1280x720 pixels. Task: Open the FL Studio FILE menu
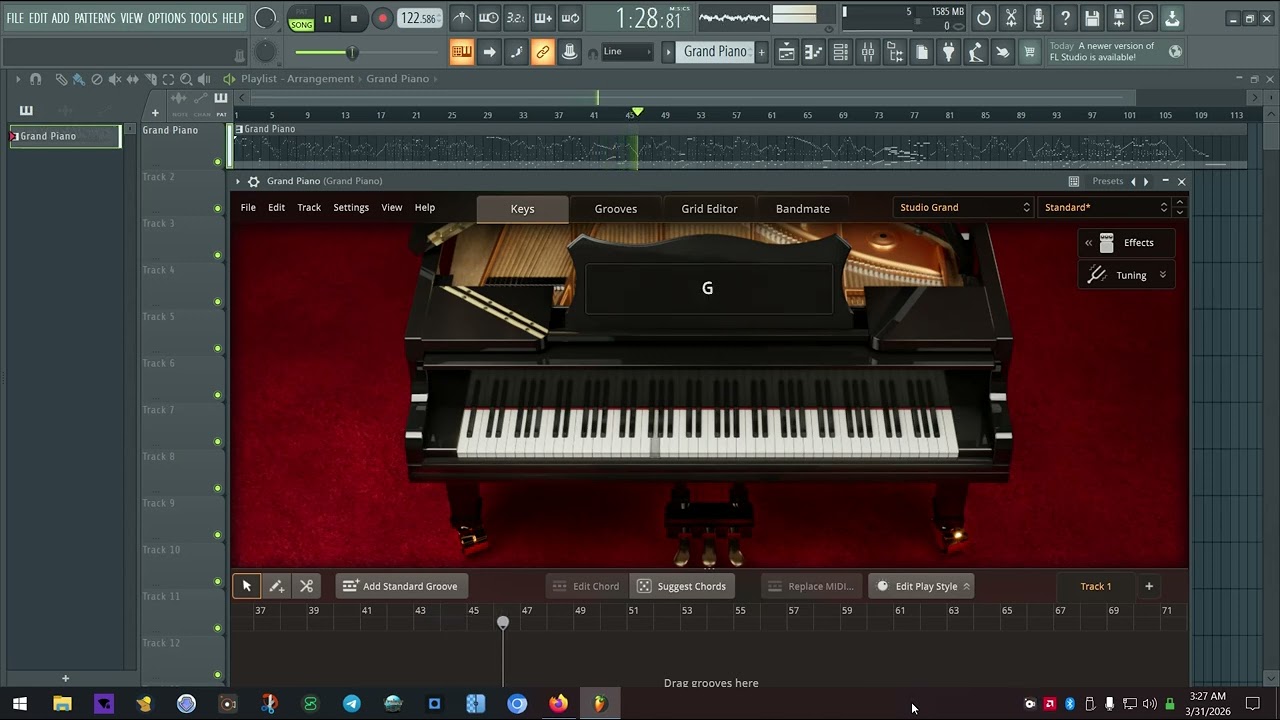[x=15, y=18]
